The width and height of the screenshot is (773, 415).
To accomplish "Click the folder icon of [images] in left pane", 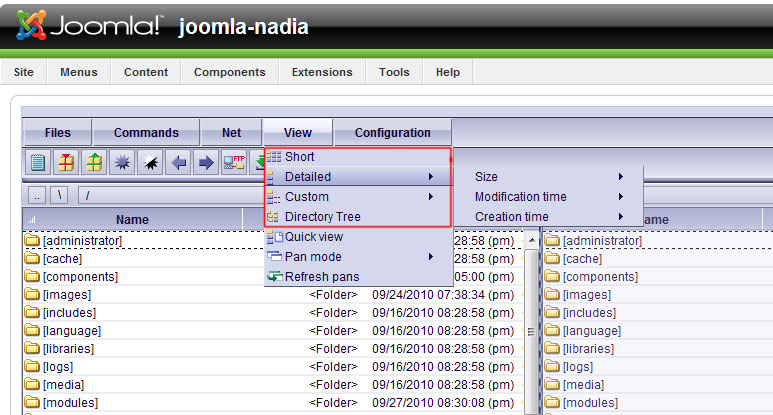I will pyautogui.click(x=33, y=294).
